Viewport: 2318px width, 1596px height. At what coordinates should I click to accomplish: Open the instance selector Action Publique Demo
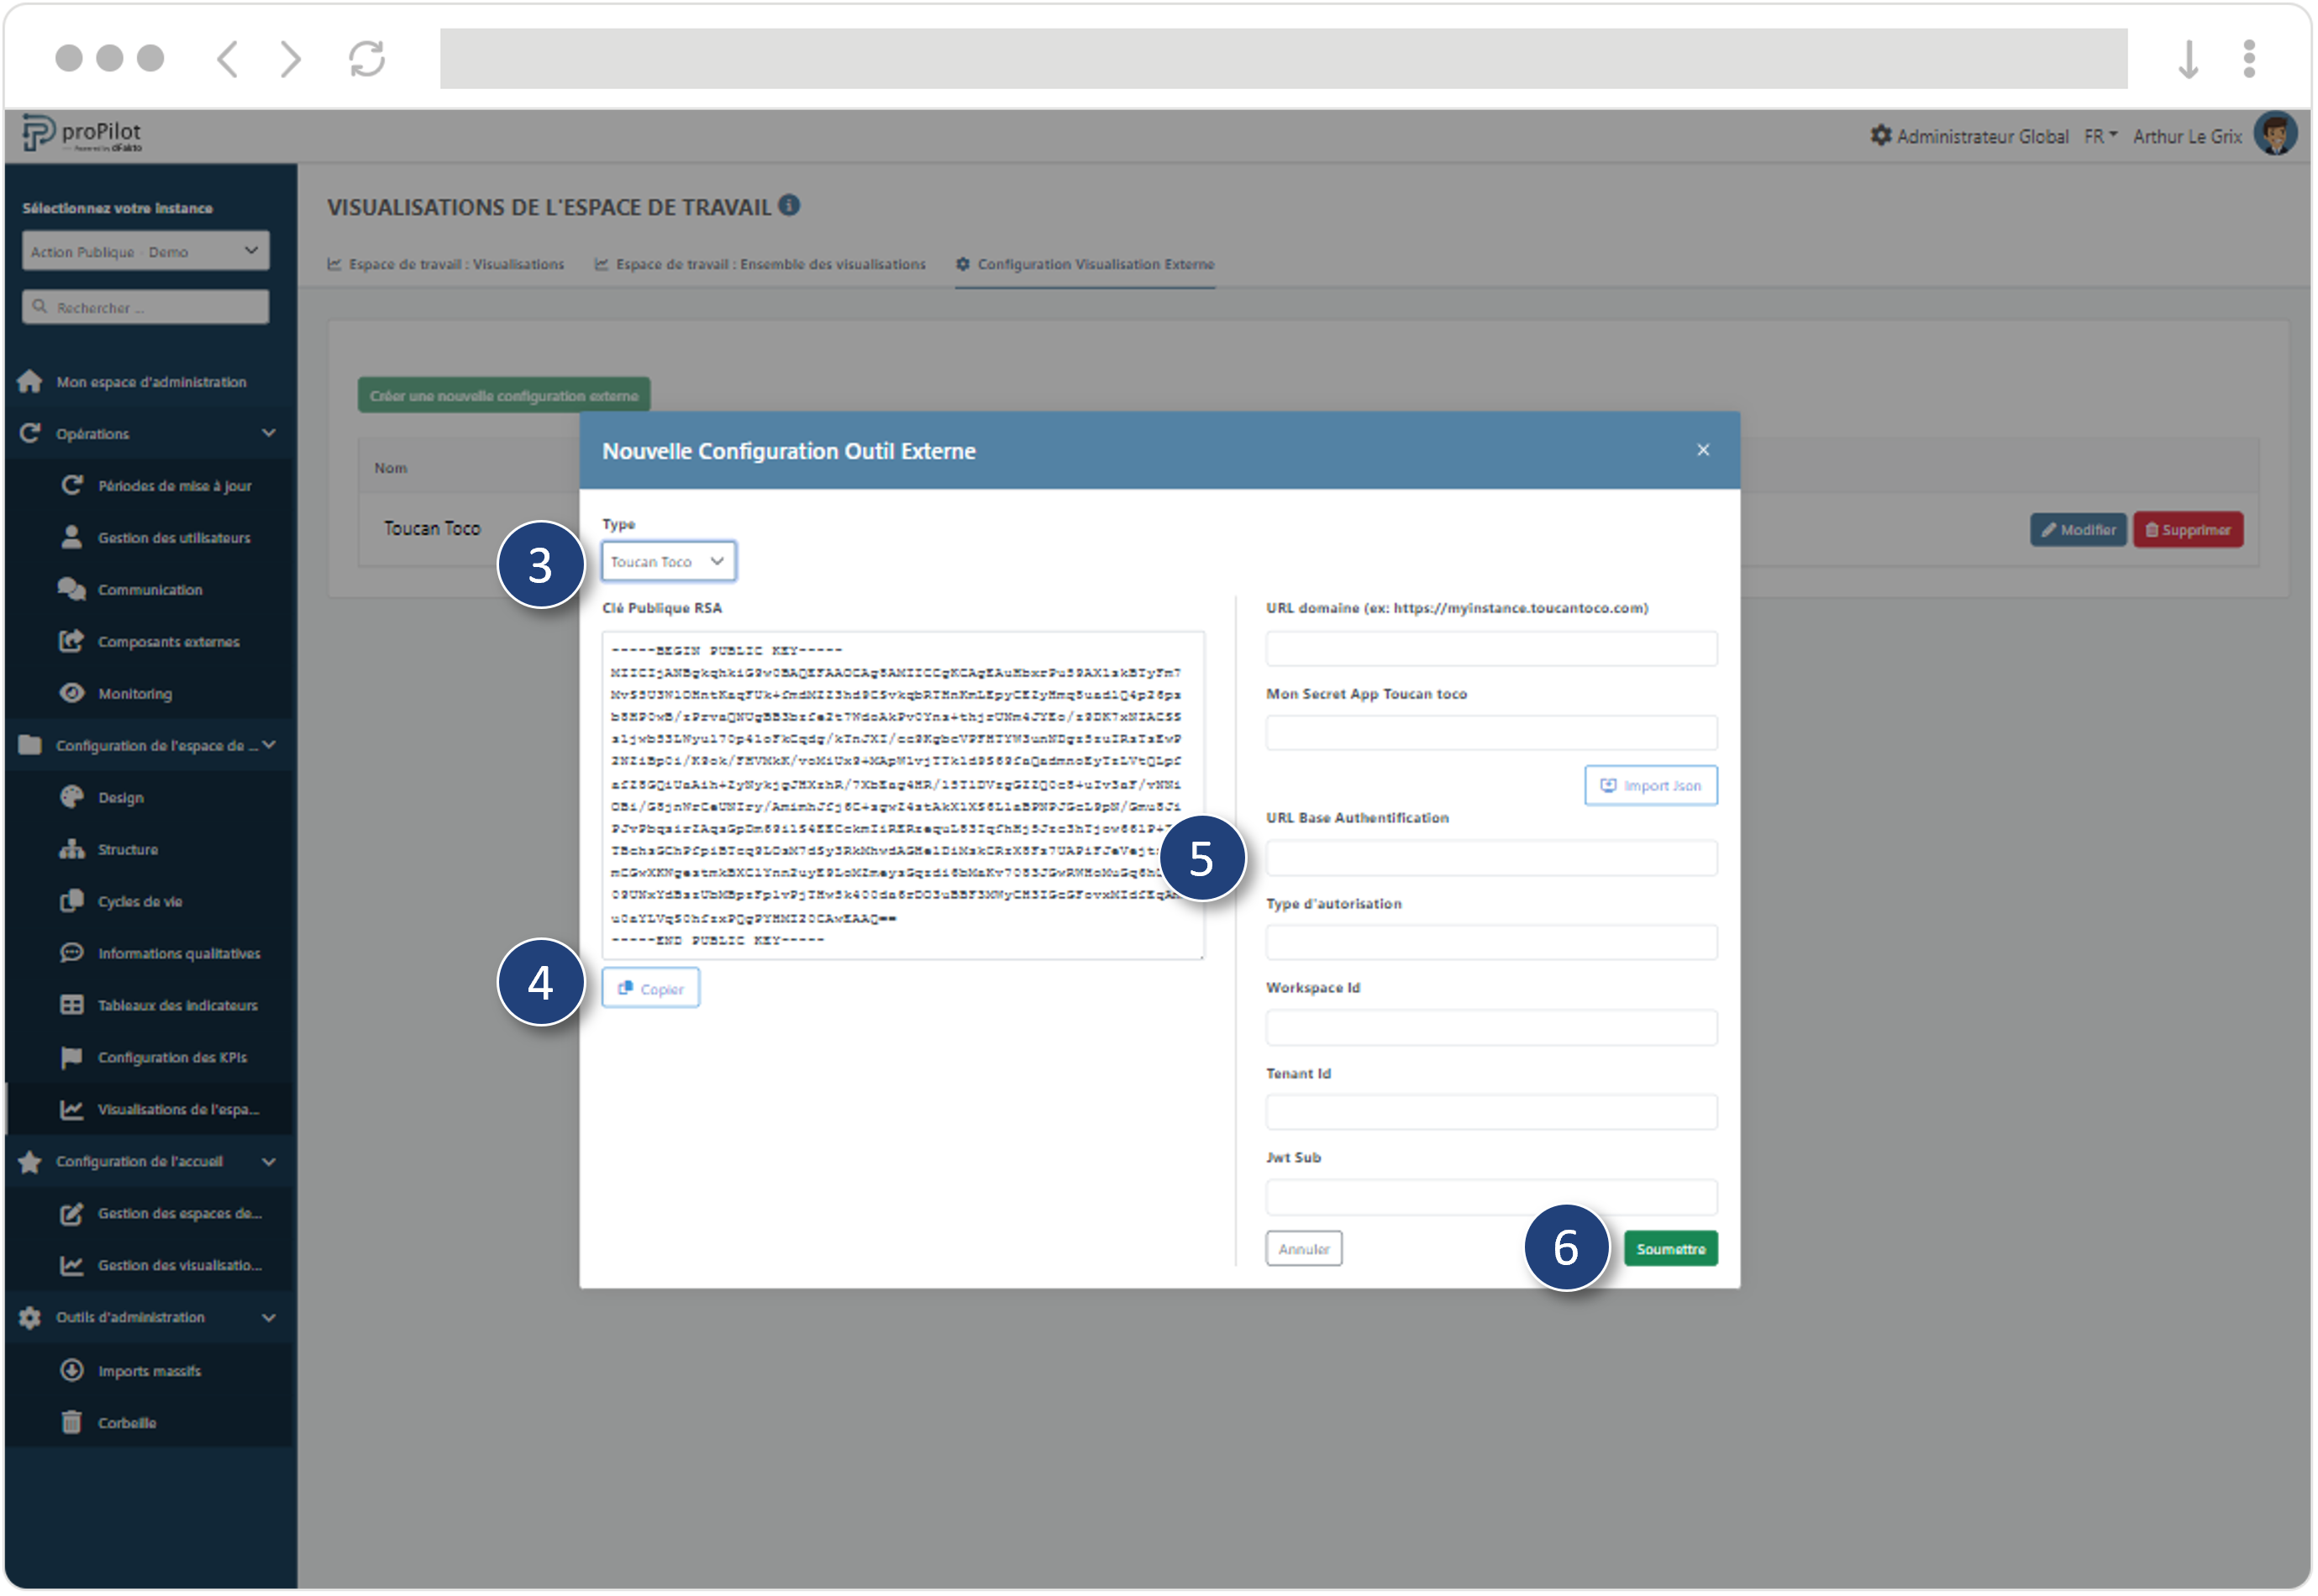click(x=145, y=251)
